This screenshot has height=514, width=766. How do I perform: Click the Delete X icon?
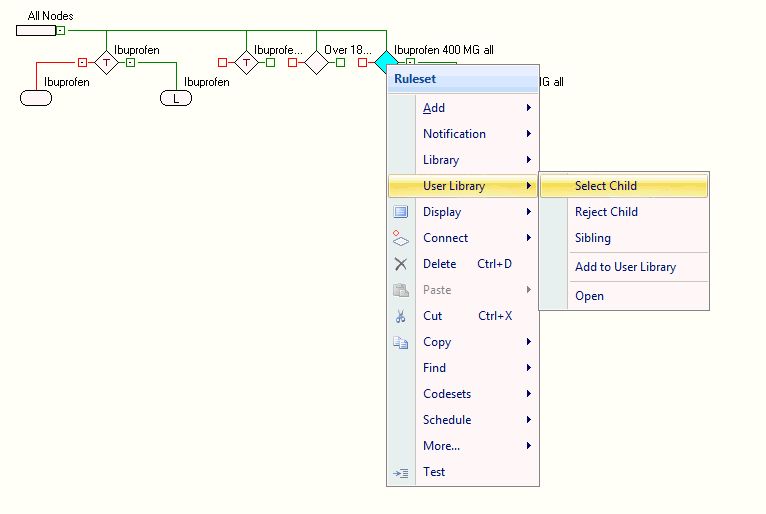[x=401, y=264]
